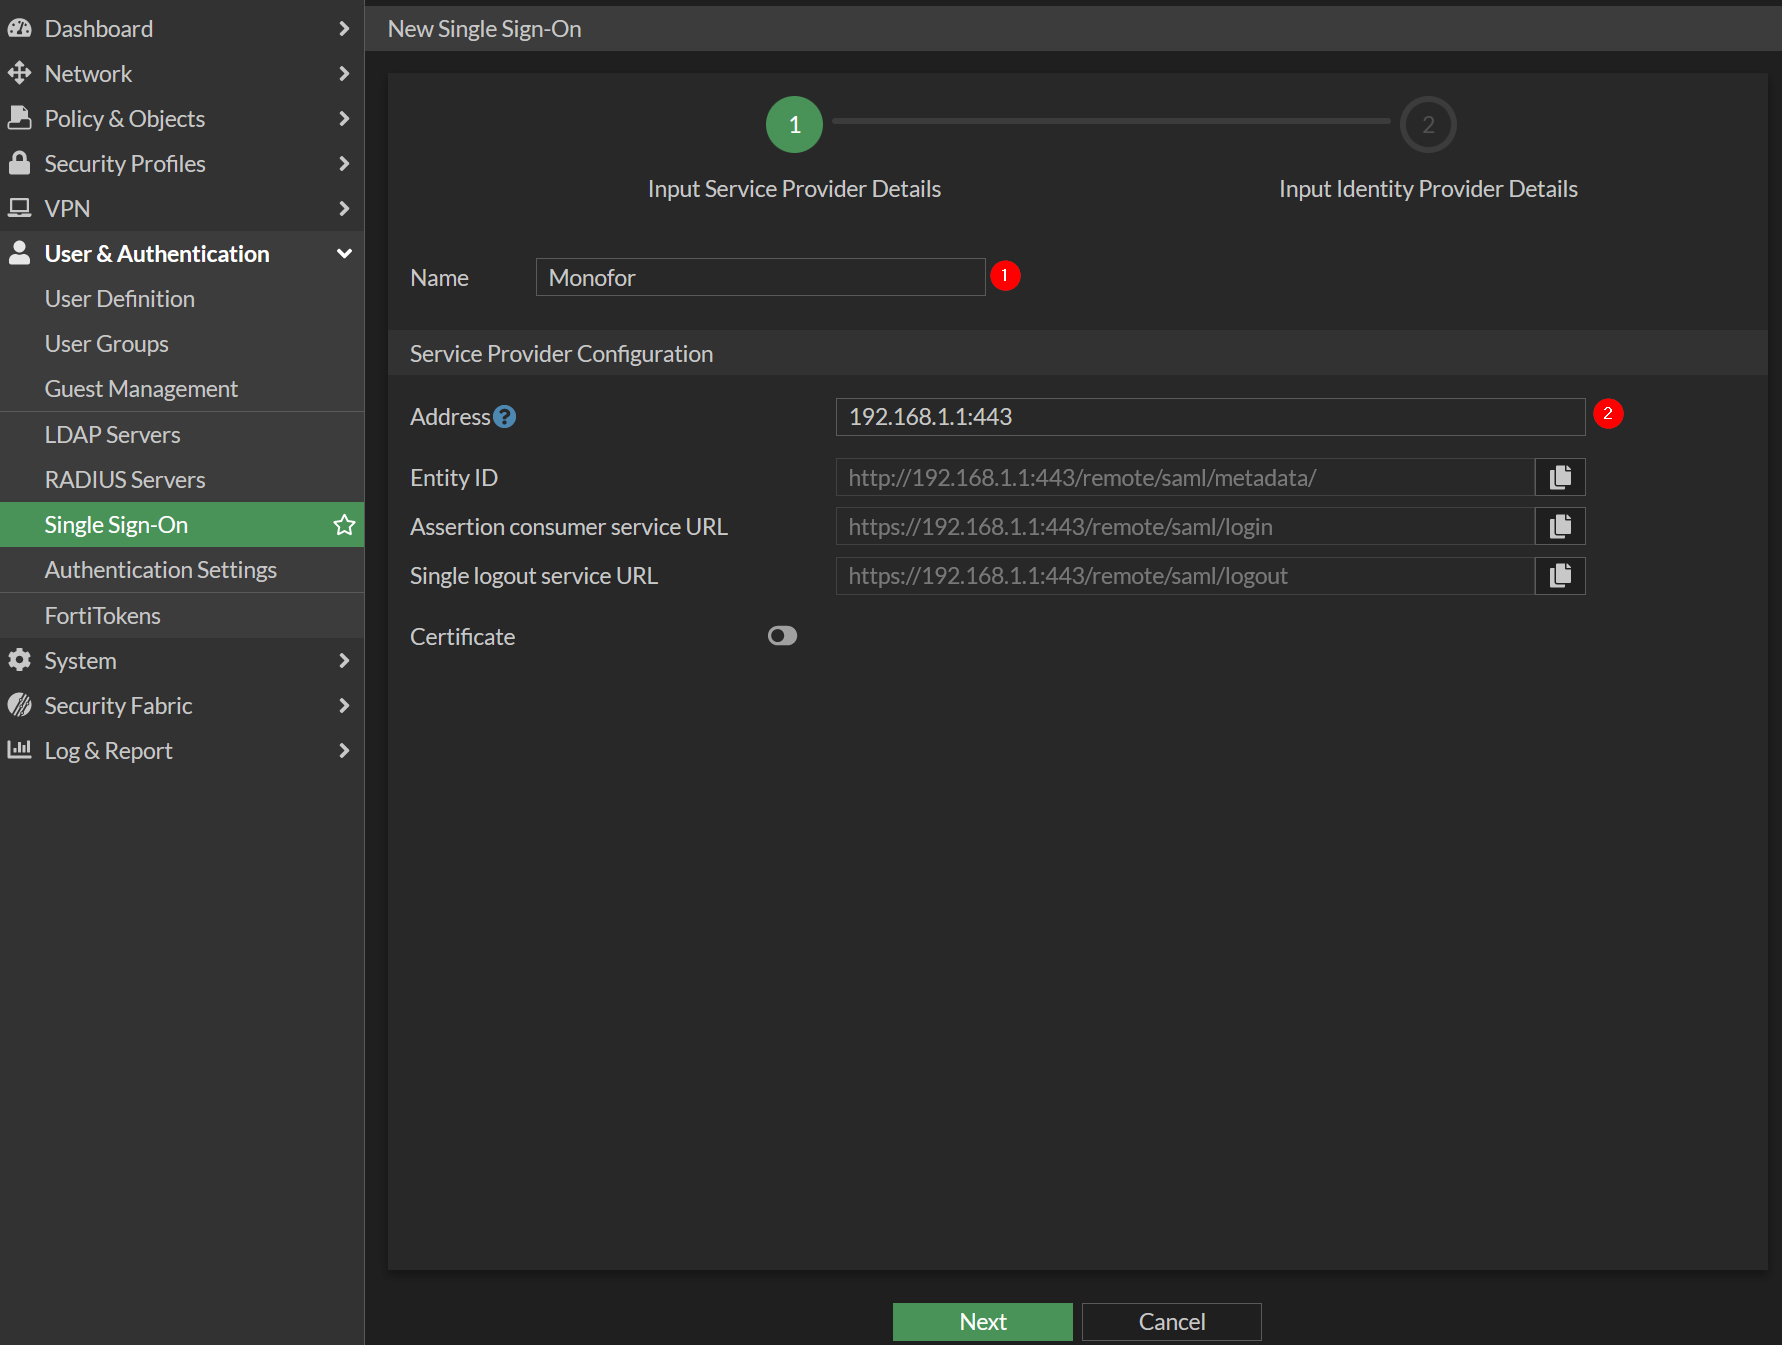Open the FortiTokens menu item
This screenshot has width=1782, height=1345.
[x=102, y=616]
